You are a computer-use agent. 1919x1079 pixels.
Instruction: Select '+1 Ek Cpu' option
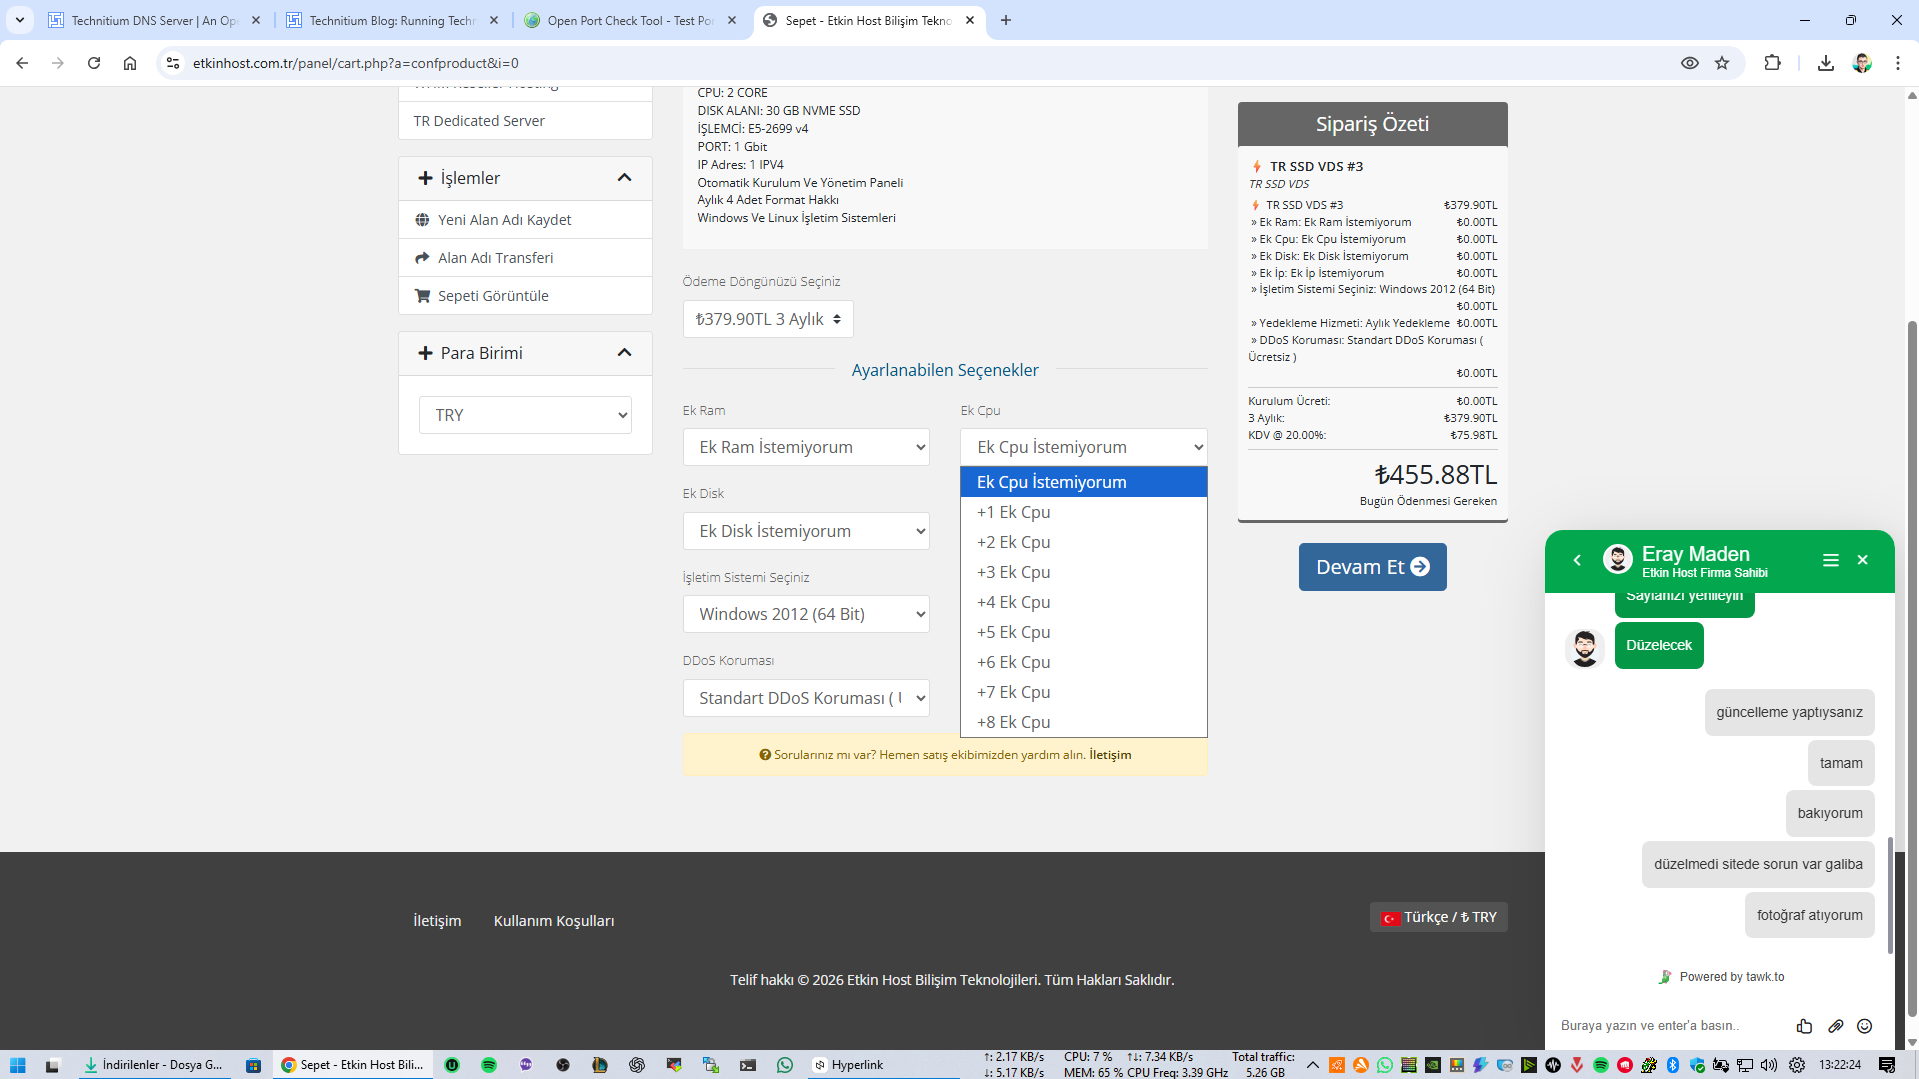pos(1083,512)
